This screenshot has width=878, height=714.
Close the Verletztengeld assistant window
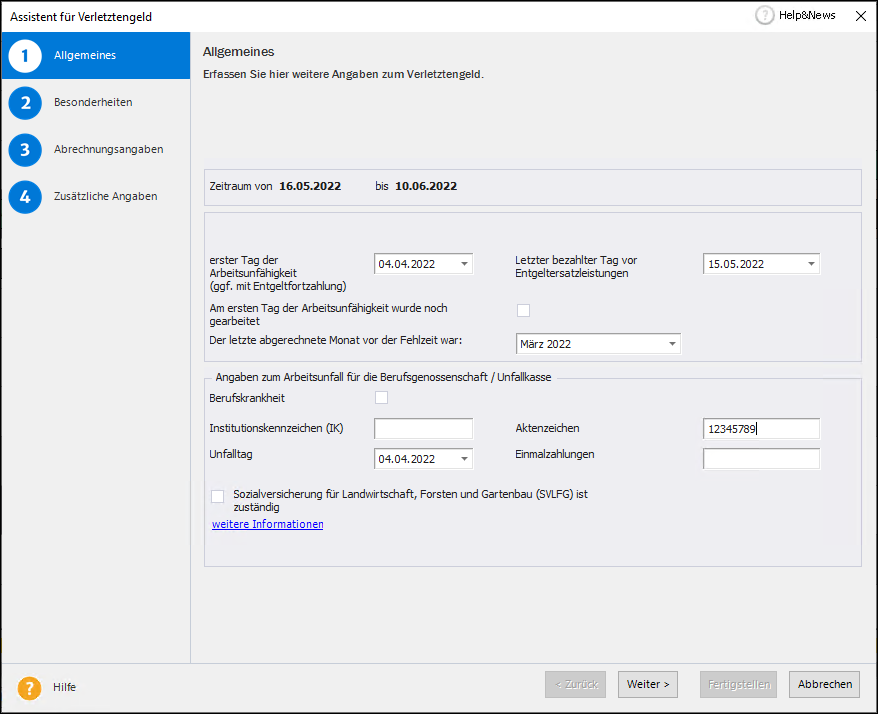pyautogui.click(x=860, y=16)
